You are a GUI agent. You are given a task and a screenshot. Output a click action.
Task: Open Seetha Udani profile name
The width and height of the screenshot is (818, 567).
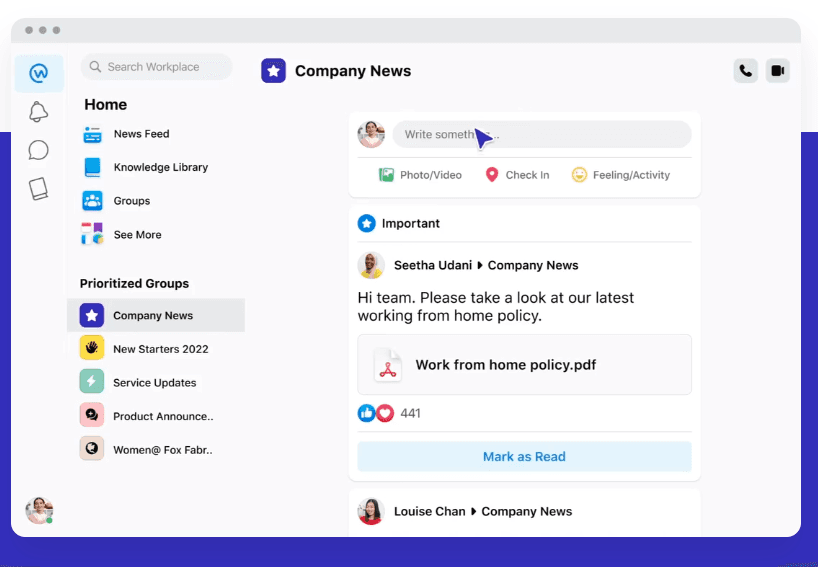[x=433, y=265]
